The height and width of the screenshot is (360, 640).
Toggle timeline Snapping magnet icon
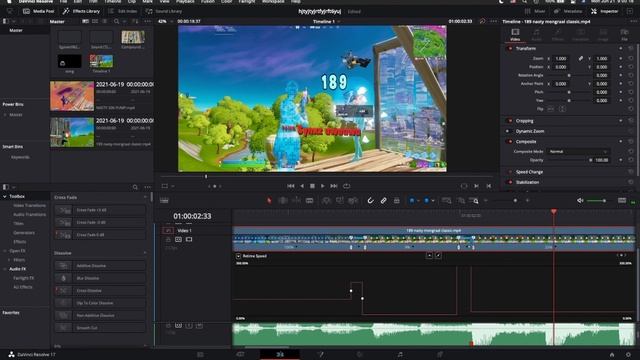(x=370, y=200)
